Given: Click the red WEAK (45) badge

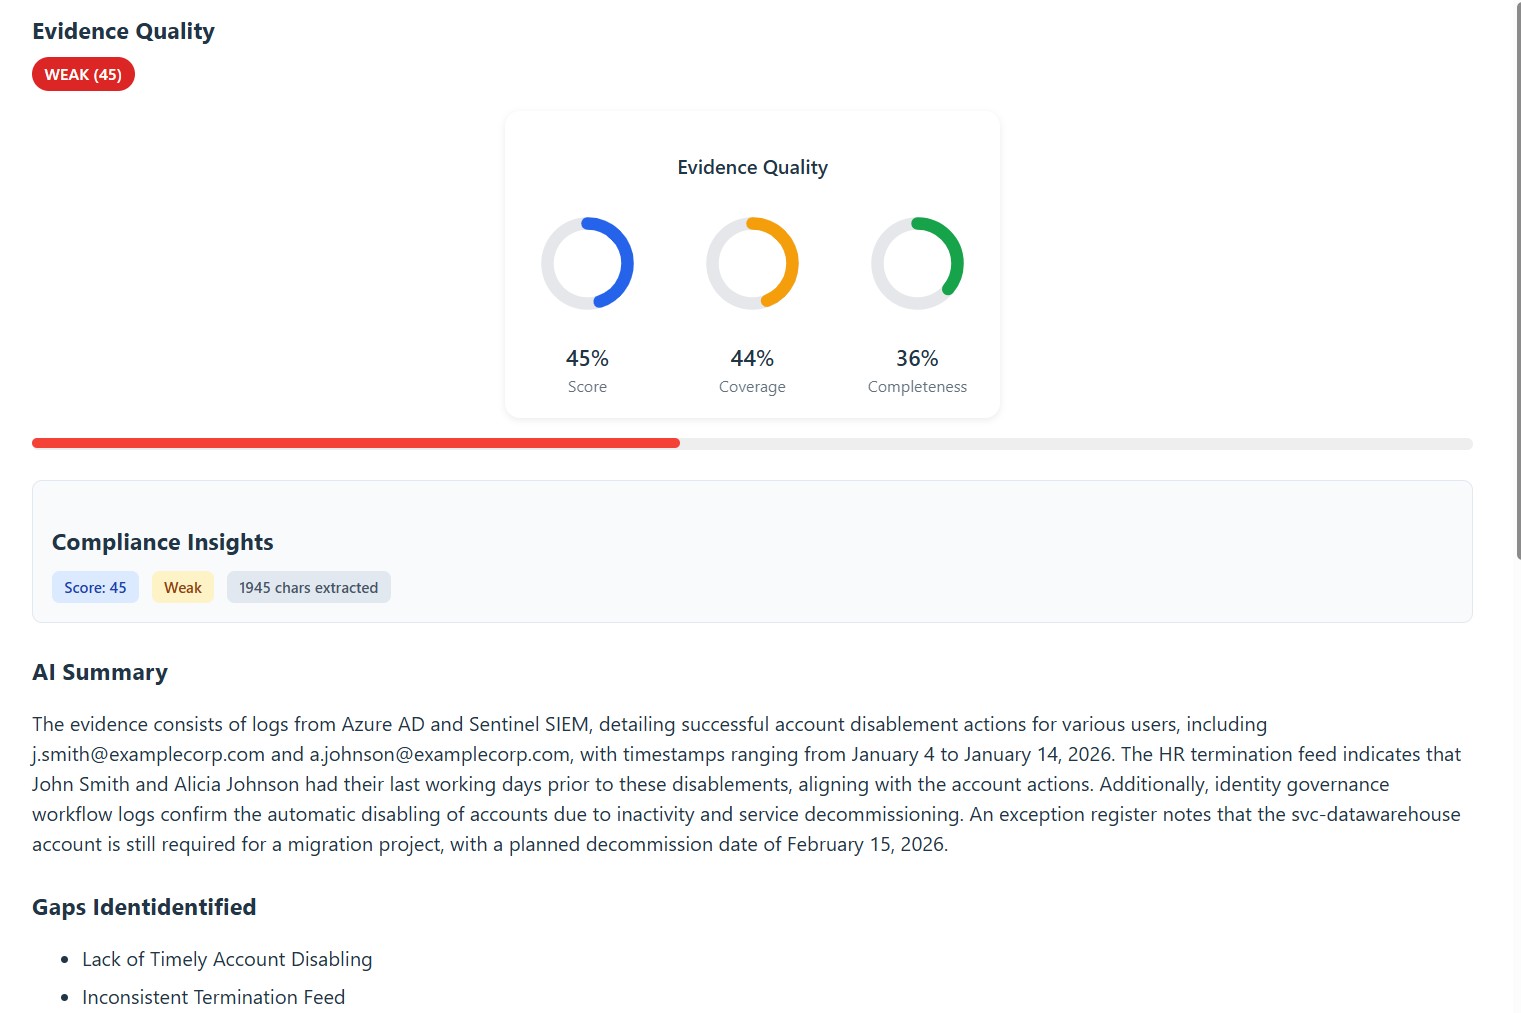Looking at the screenshot, I should (83, 75).
